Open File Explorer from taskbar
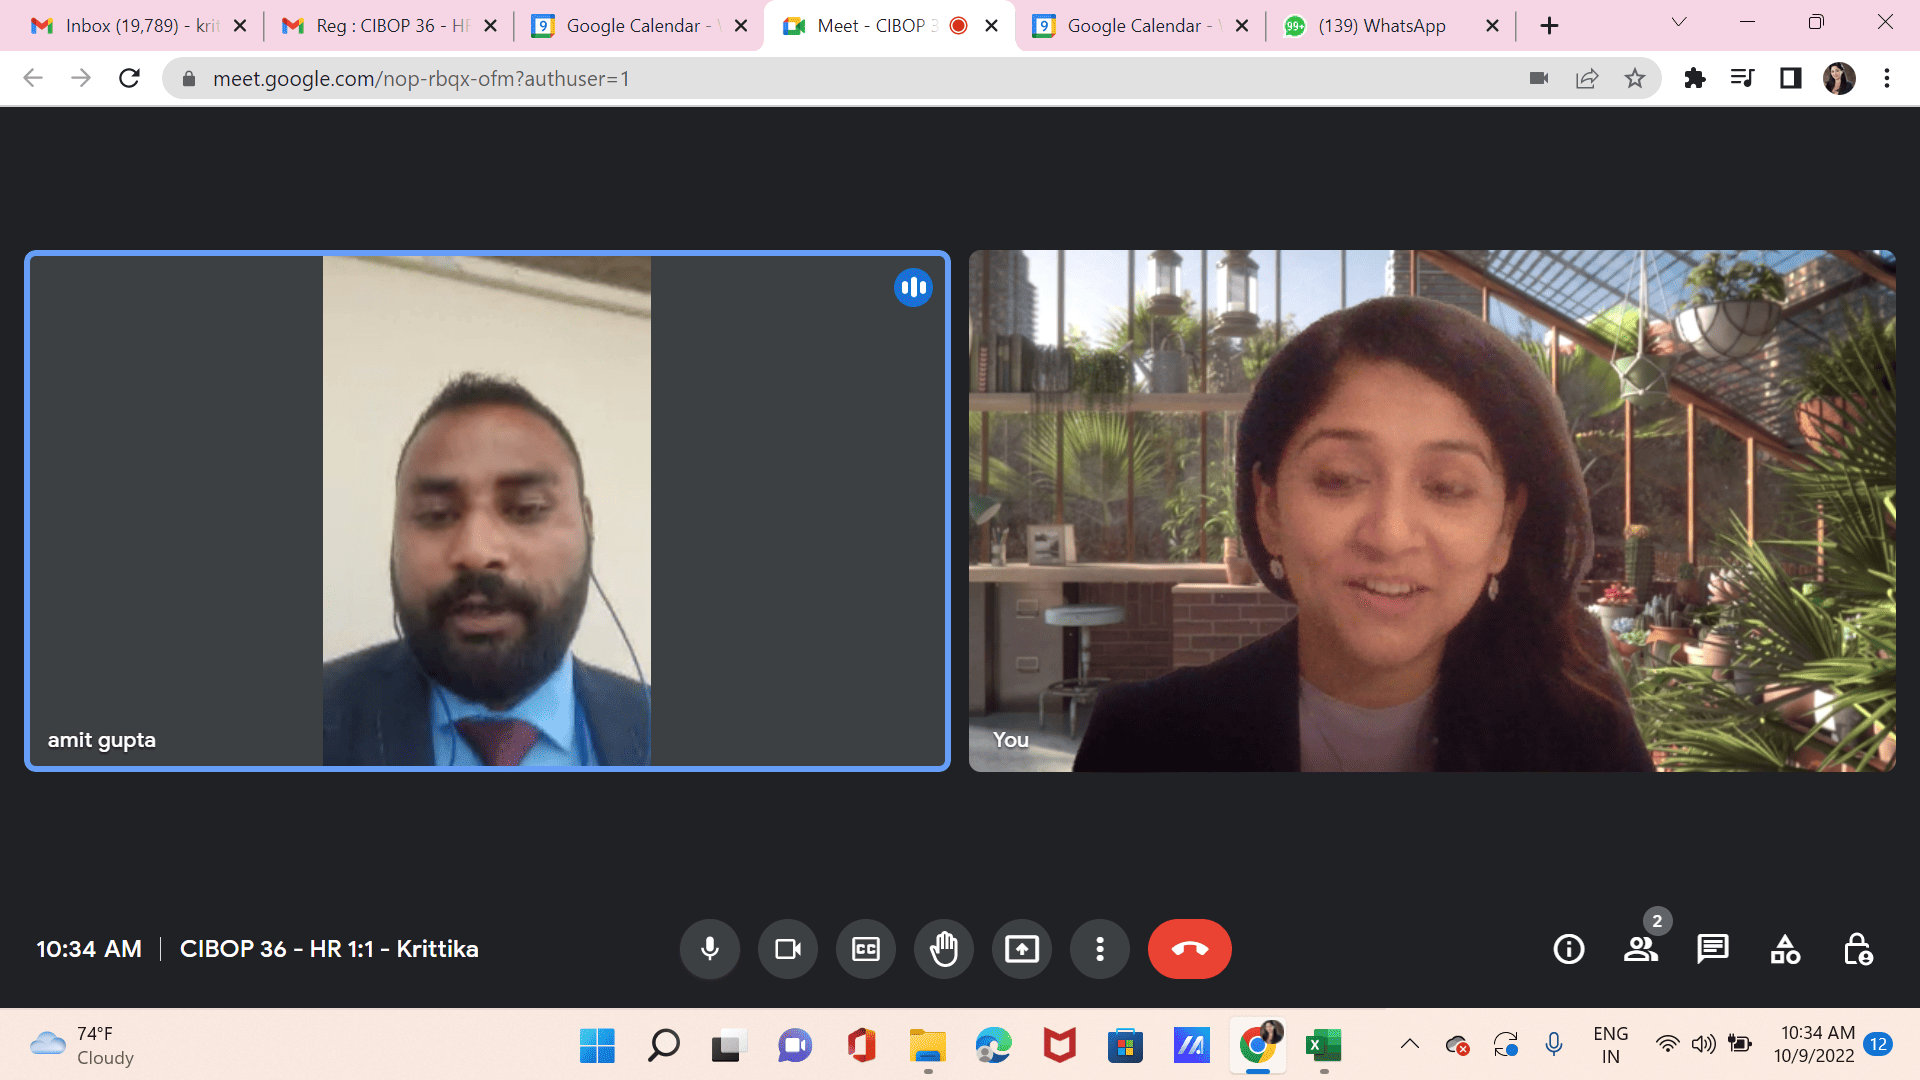 tap(927, 1046)
